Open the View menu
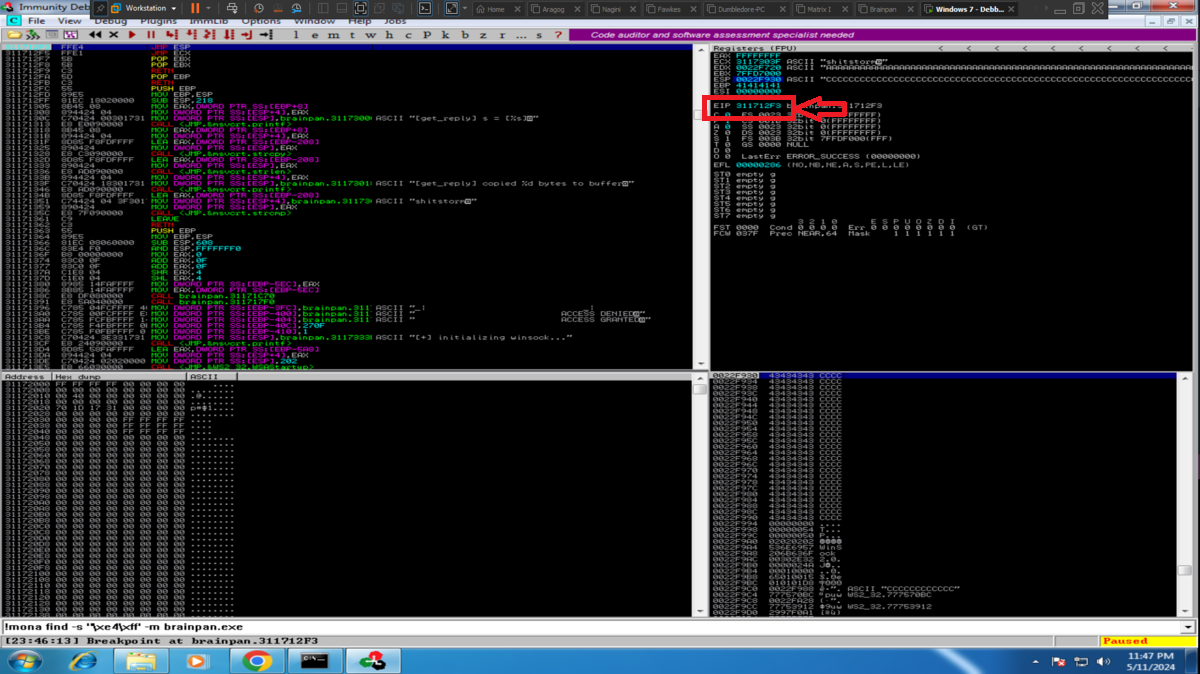The height and width of the screenshot is (674, 1200). pos(70,20)
